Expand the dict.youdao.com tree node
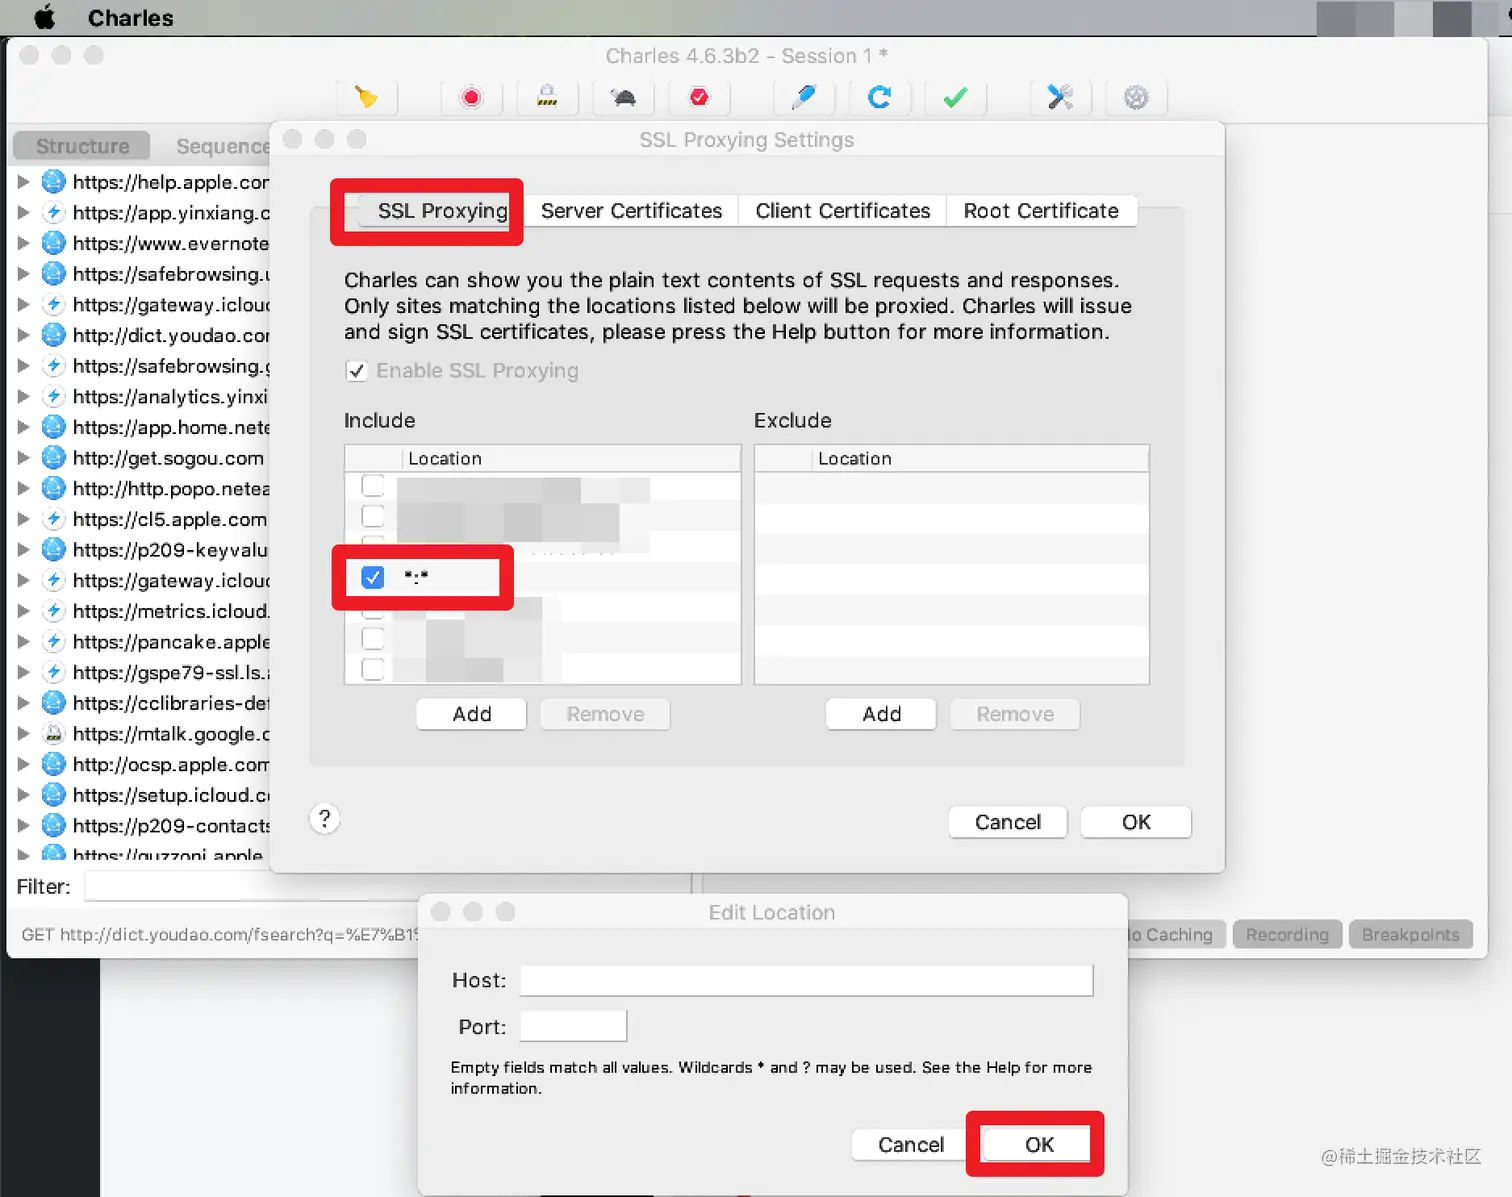Screen dimensions: 1512x1197 tap(23, 335)
